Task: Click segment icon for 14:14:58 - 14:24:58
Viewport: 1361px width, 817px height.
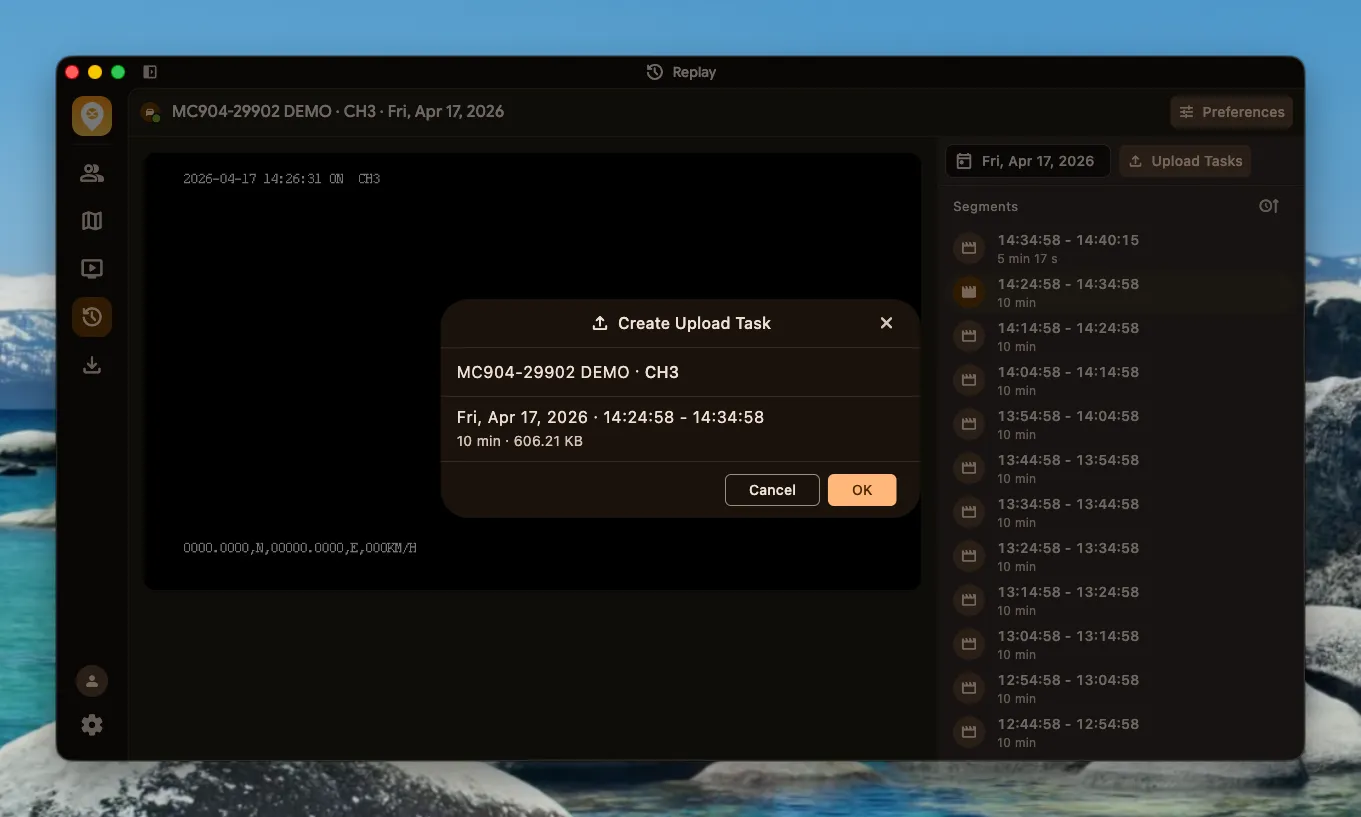Action: pos(968,336)
